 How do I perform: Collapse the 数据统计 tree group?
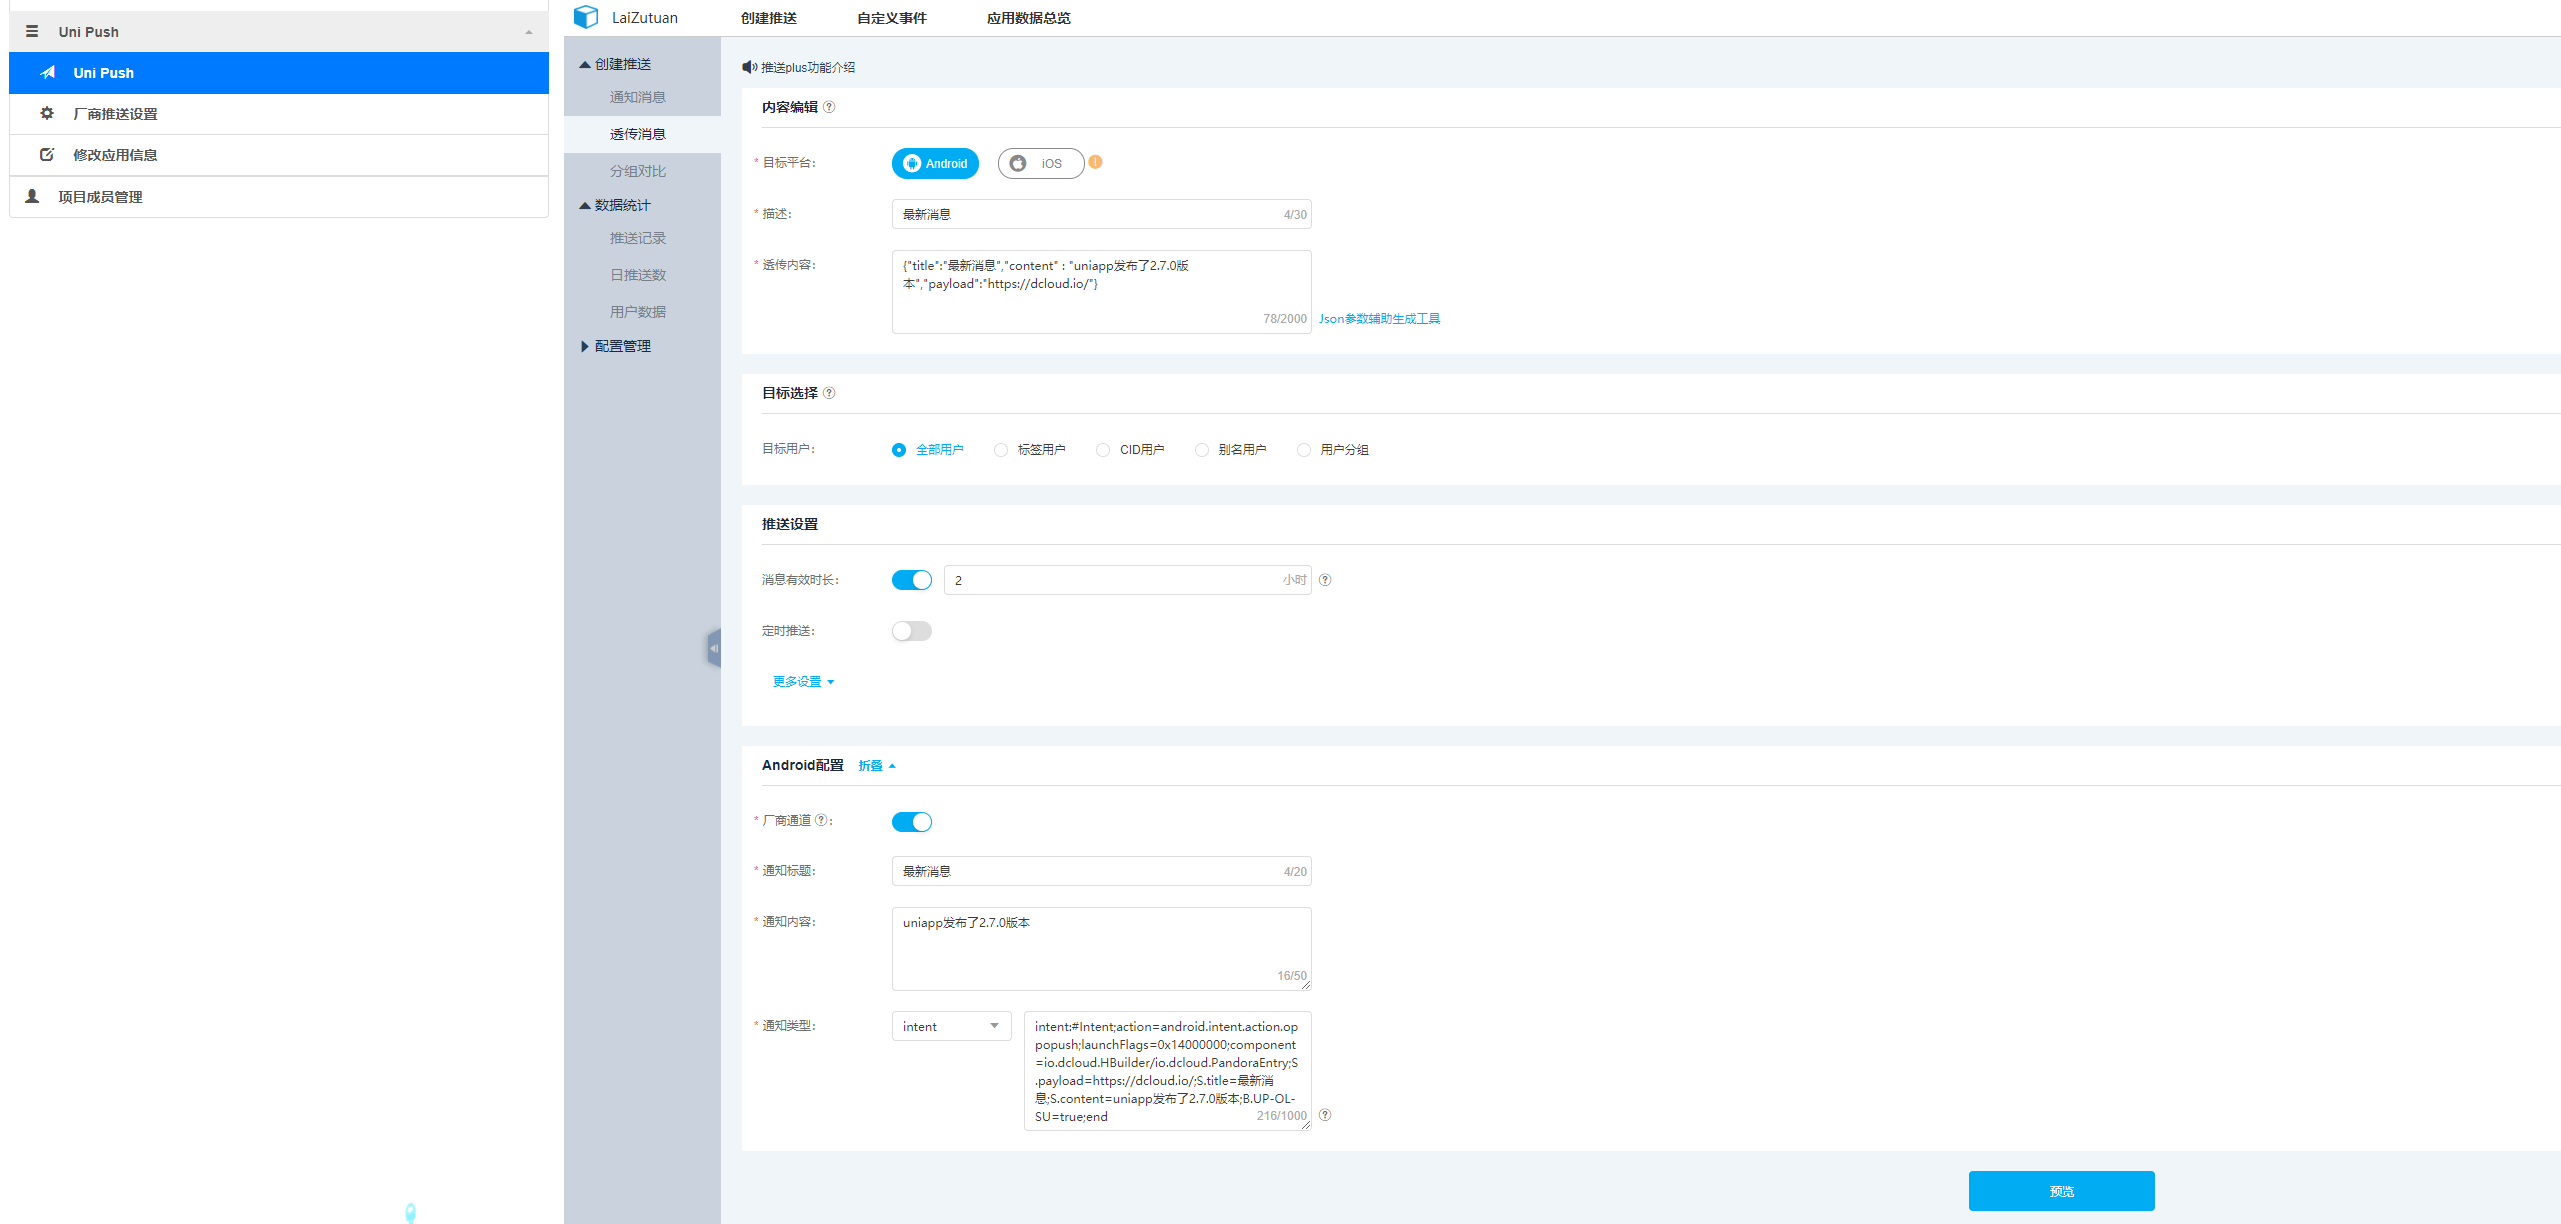585,206
